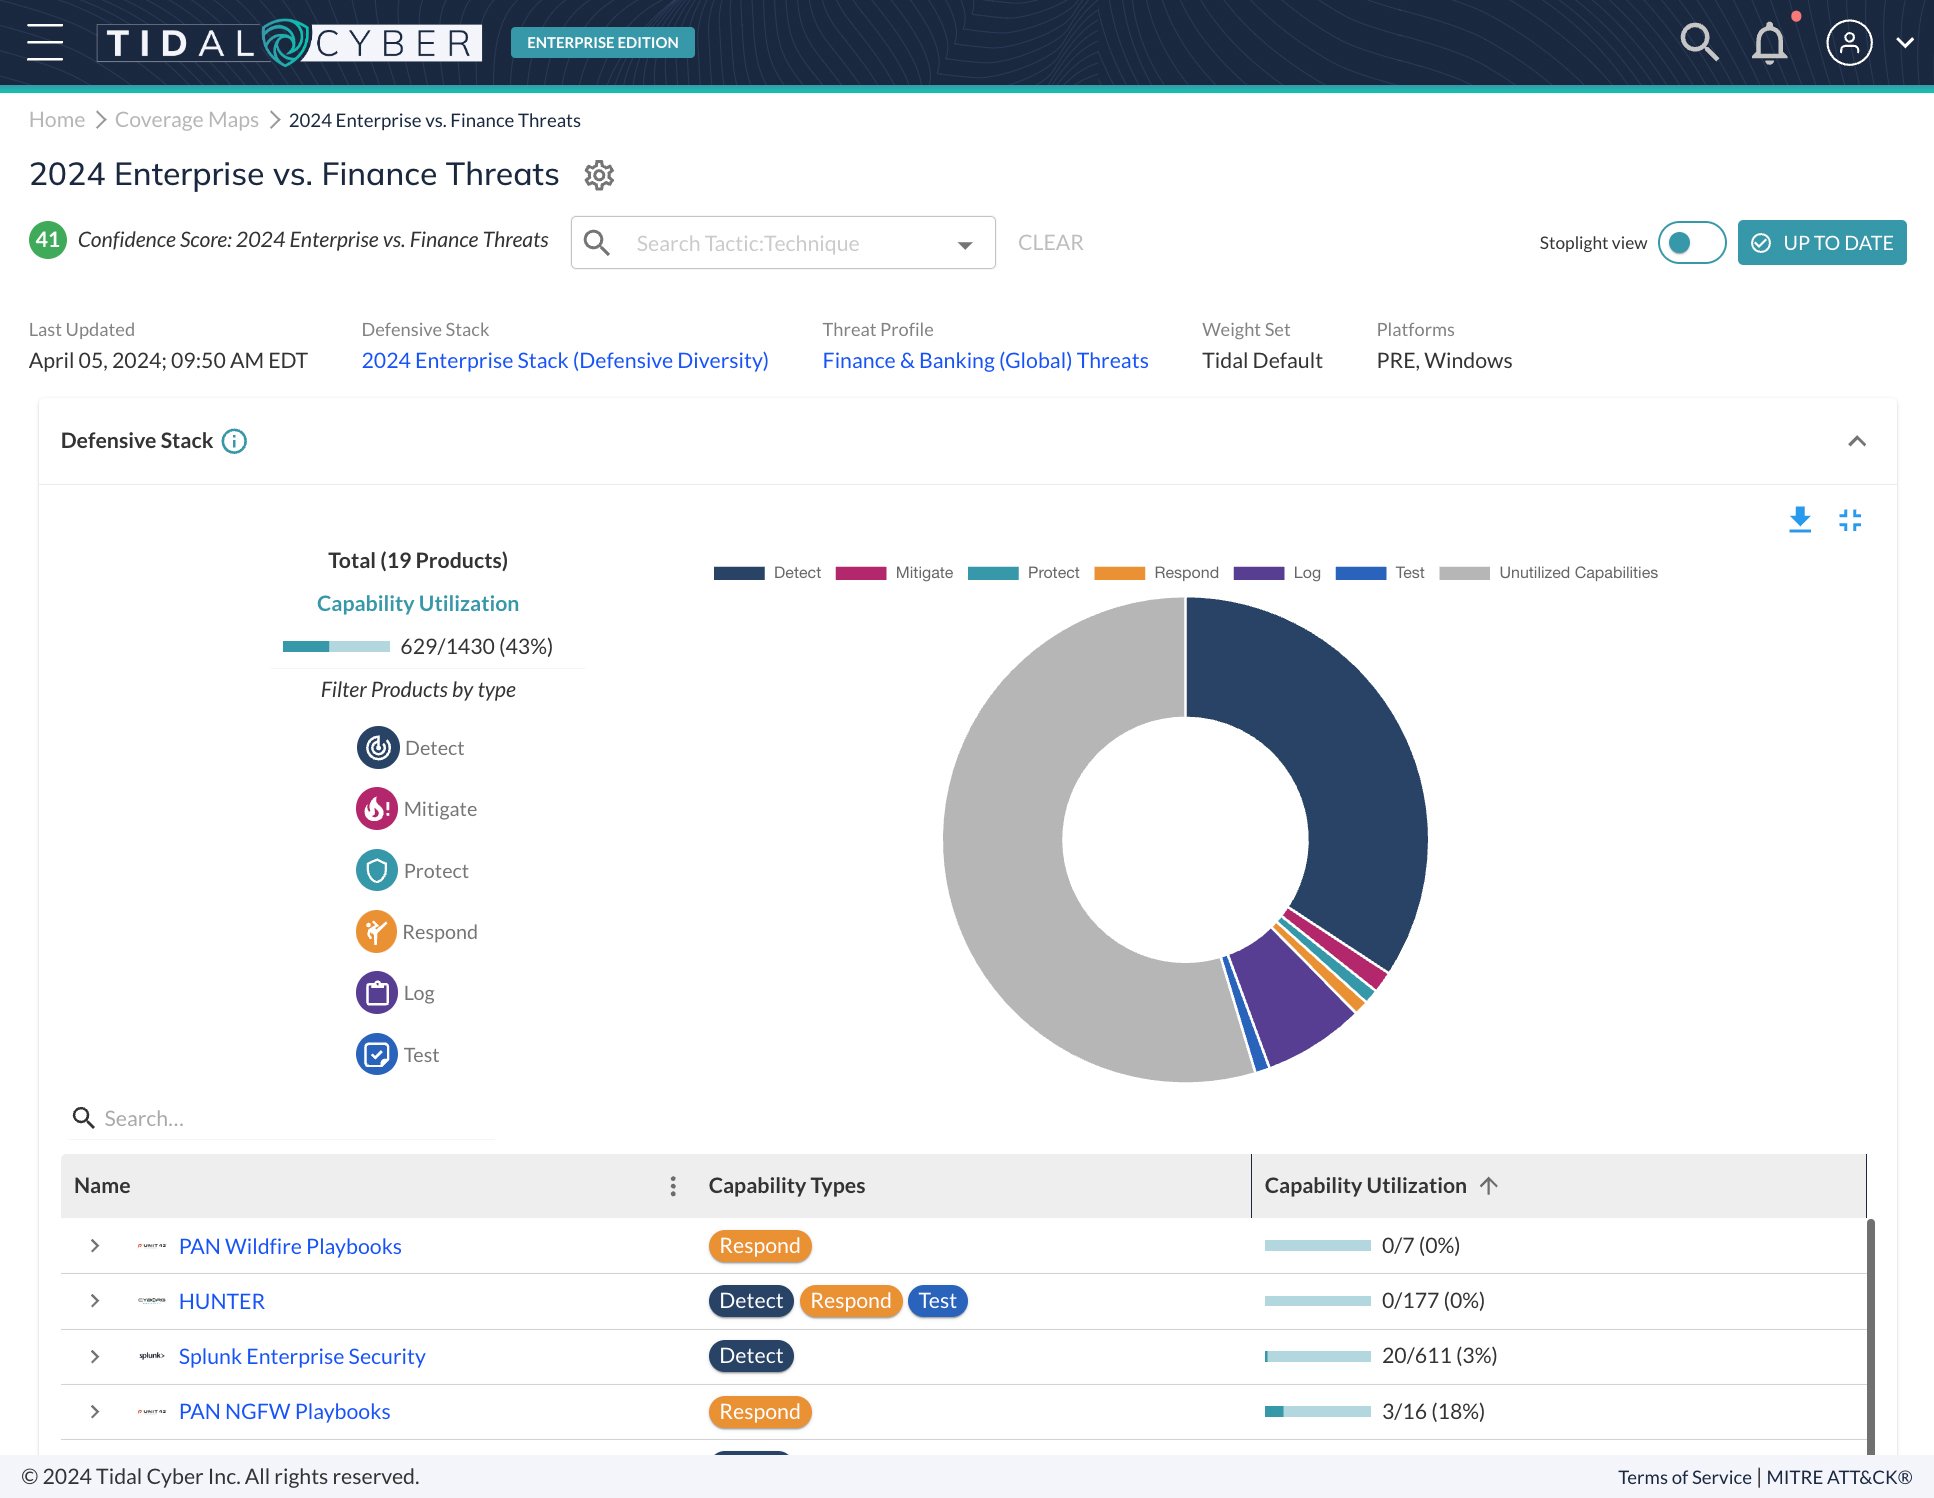Filter products by Respond type
1934x1498 pixels.
pos(376,931)
